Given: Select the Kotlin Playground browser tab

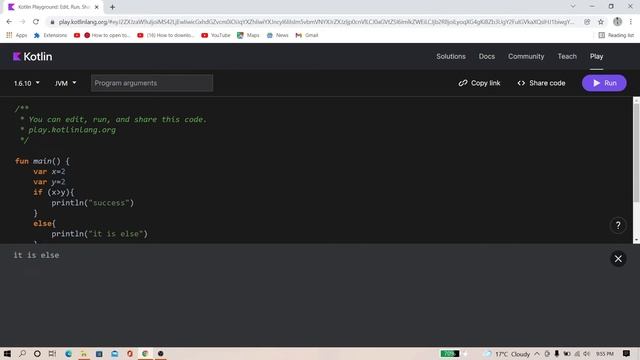Looking at the screenshot, I should coord(53,7).
